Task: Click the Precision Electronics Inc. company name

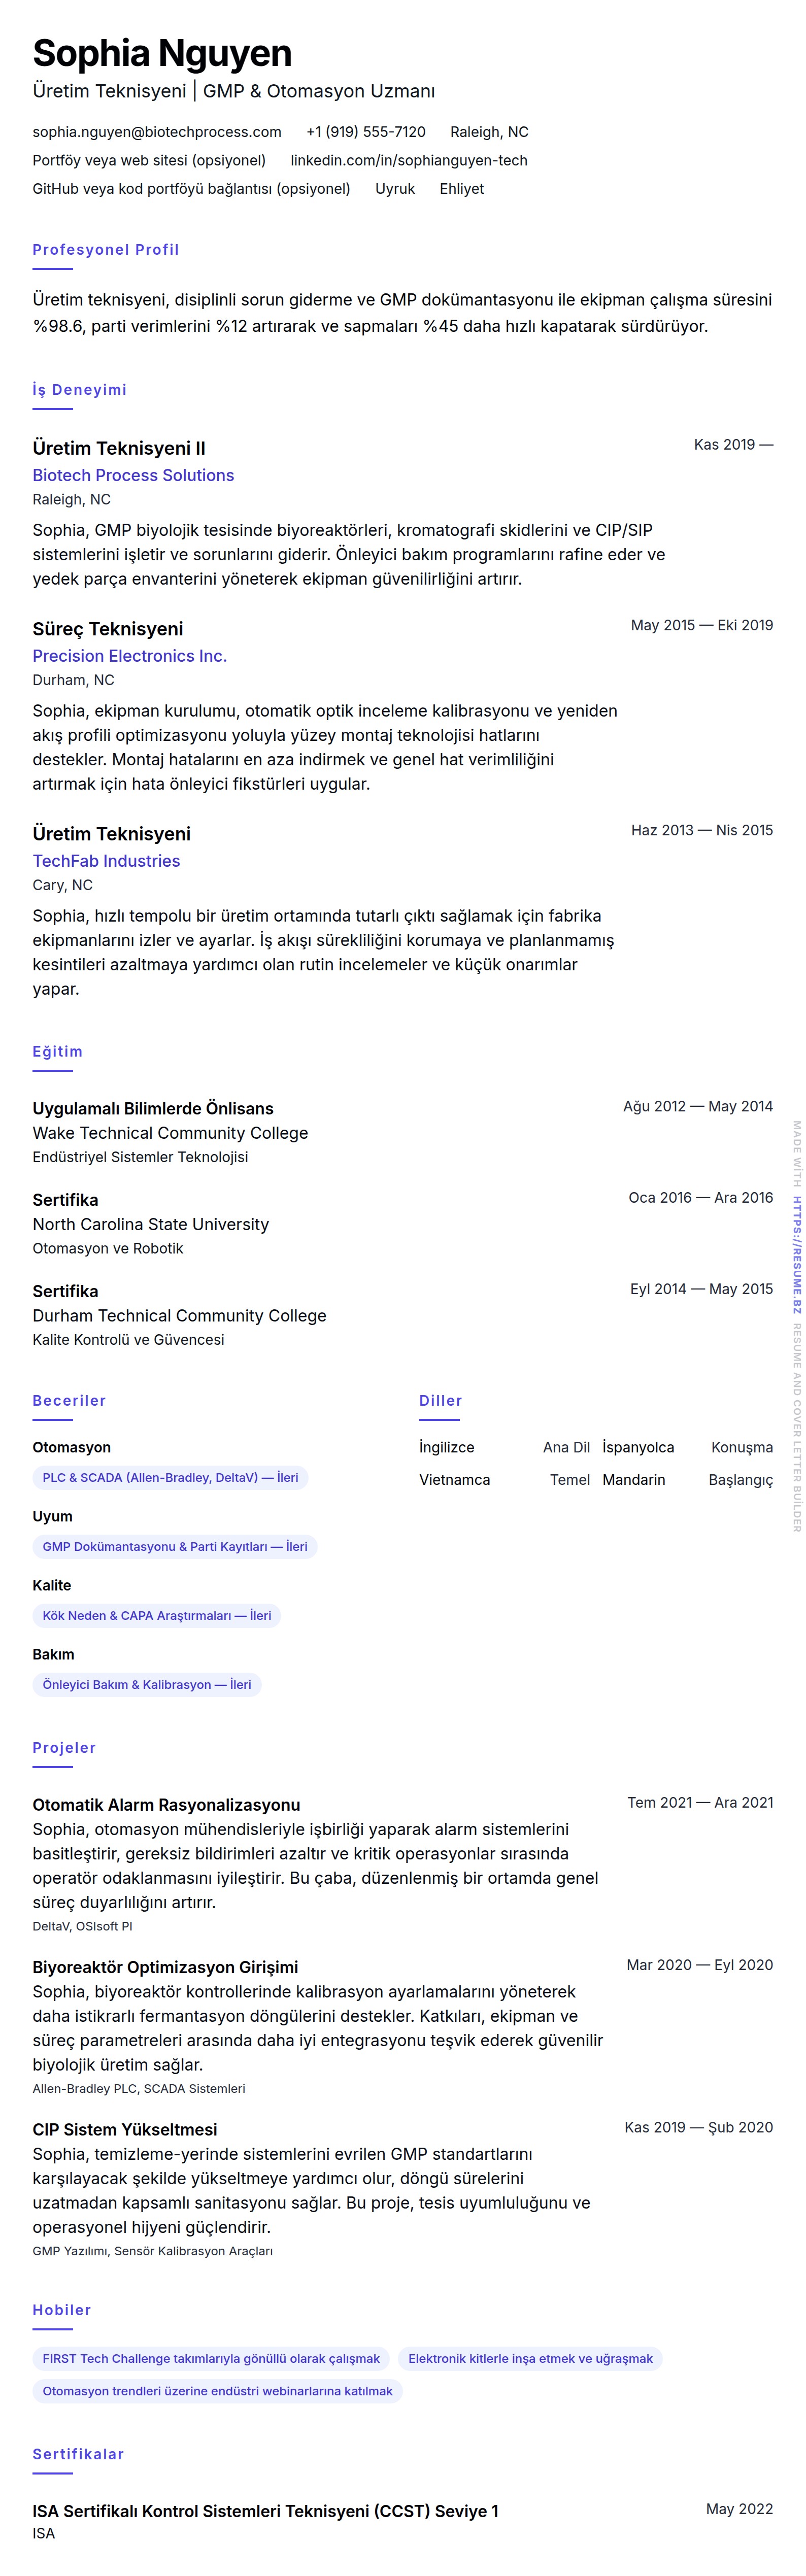Action: (x=129, y=656)
